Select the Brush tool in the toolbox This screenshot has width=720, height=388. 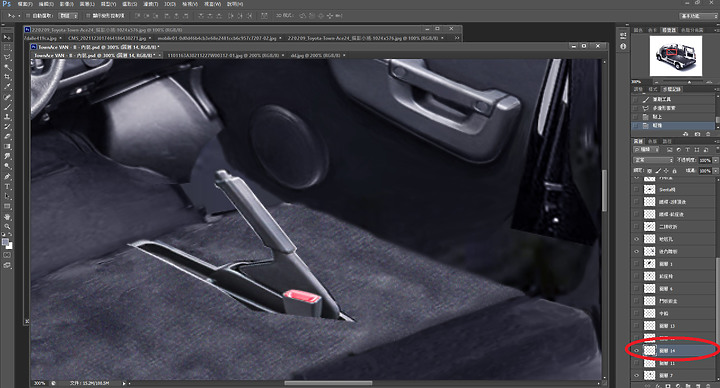point(7,107)
